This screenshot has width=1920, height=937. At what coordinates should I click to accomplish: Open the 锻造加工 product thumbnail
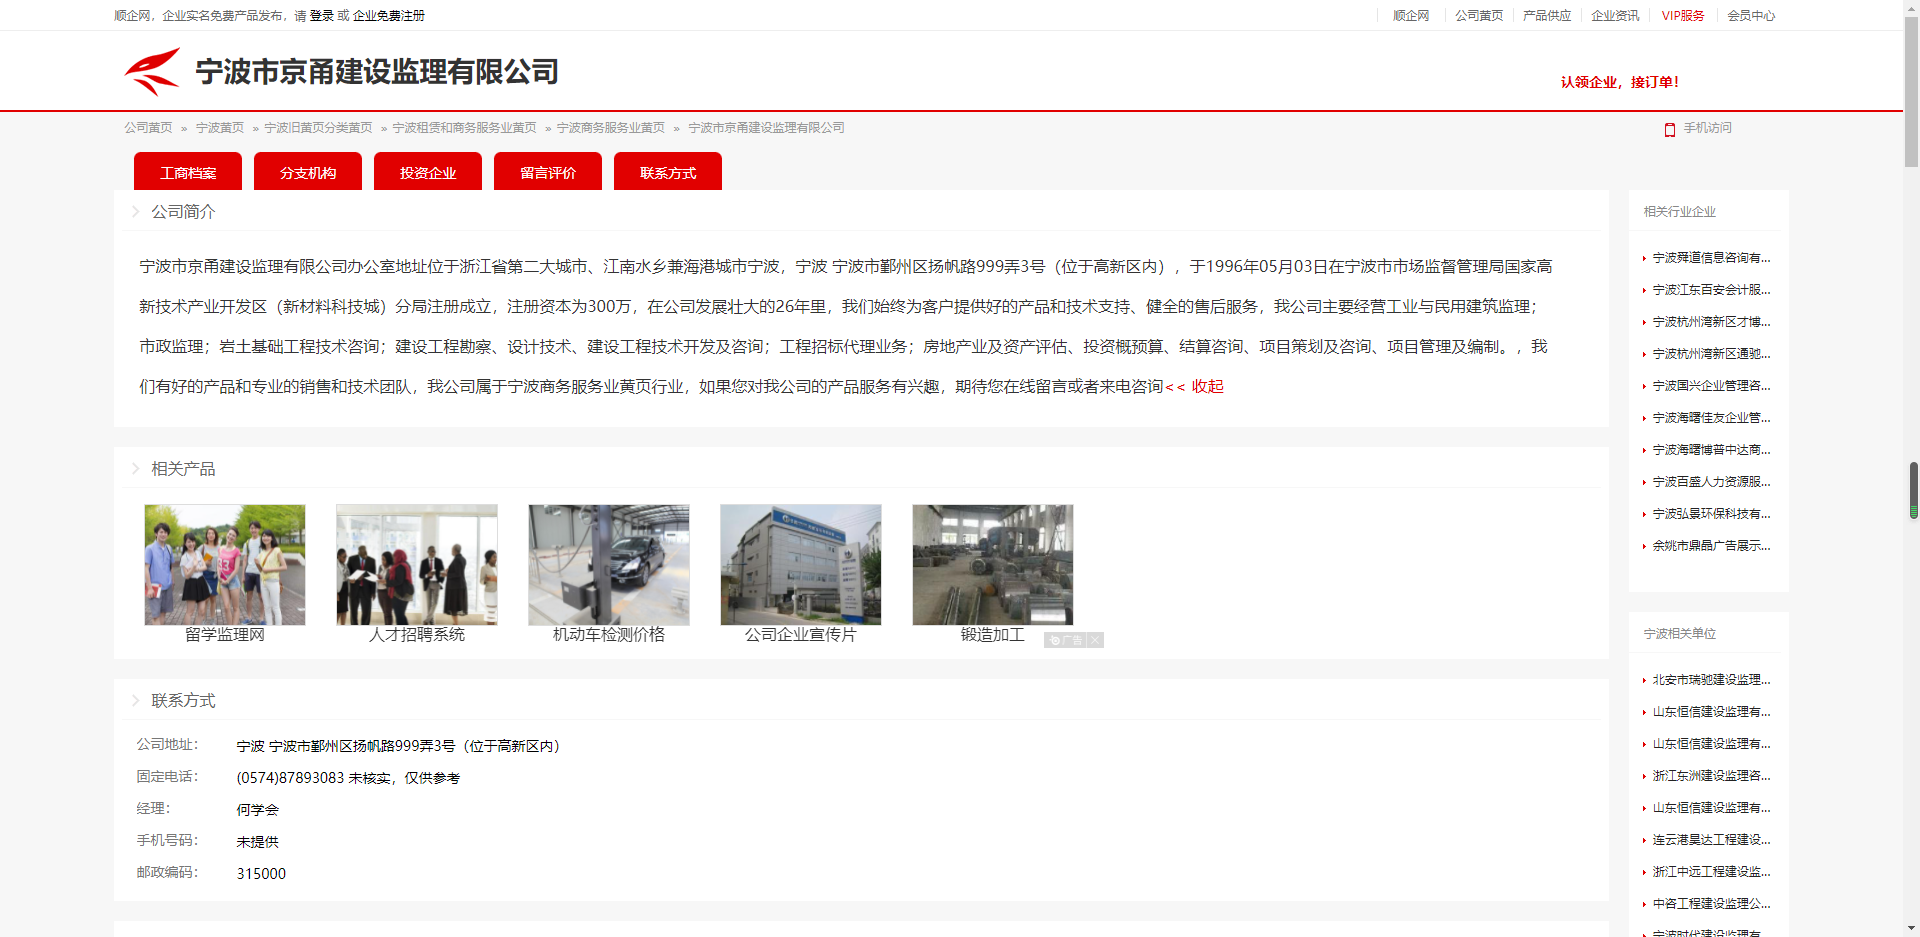993,565
